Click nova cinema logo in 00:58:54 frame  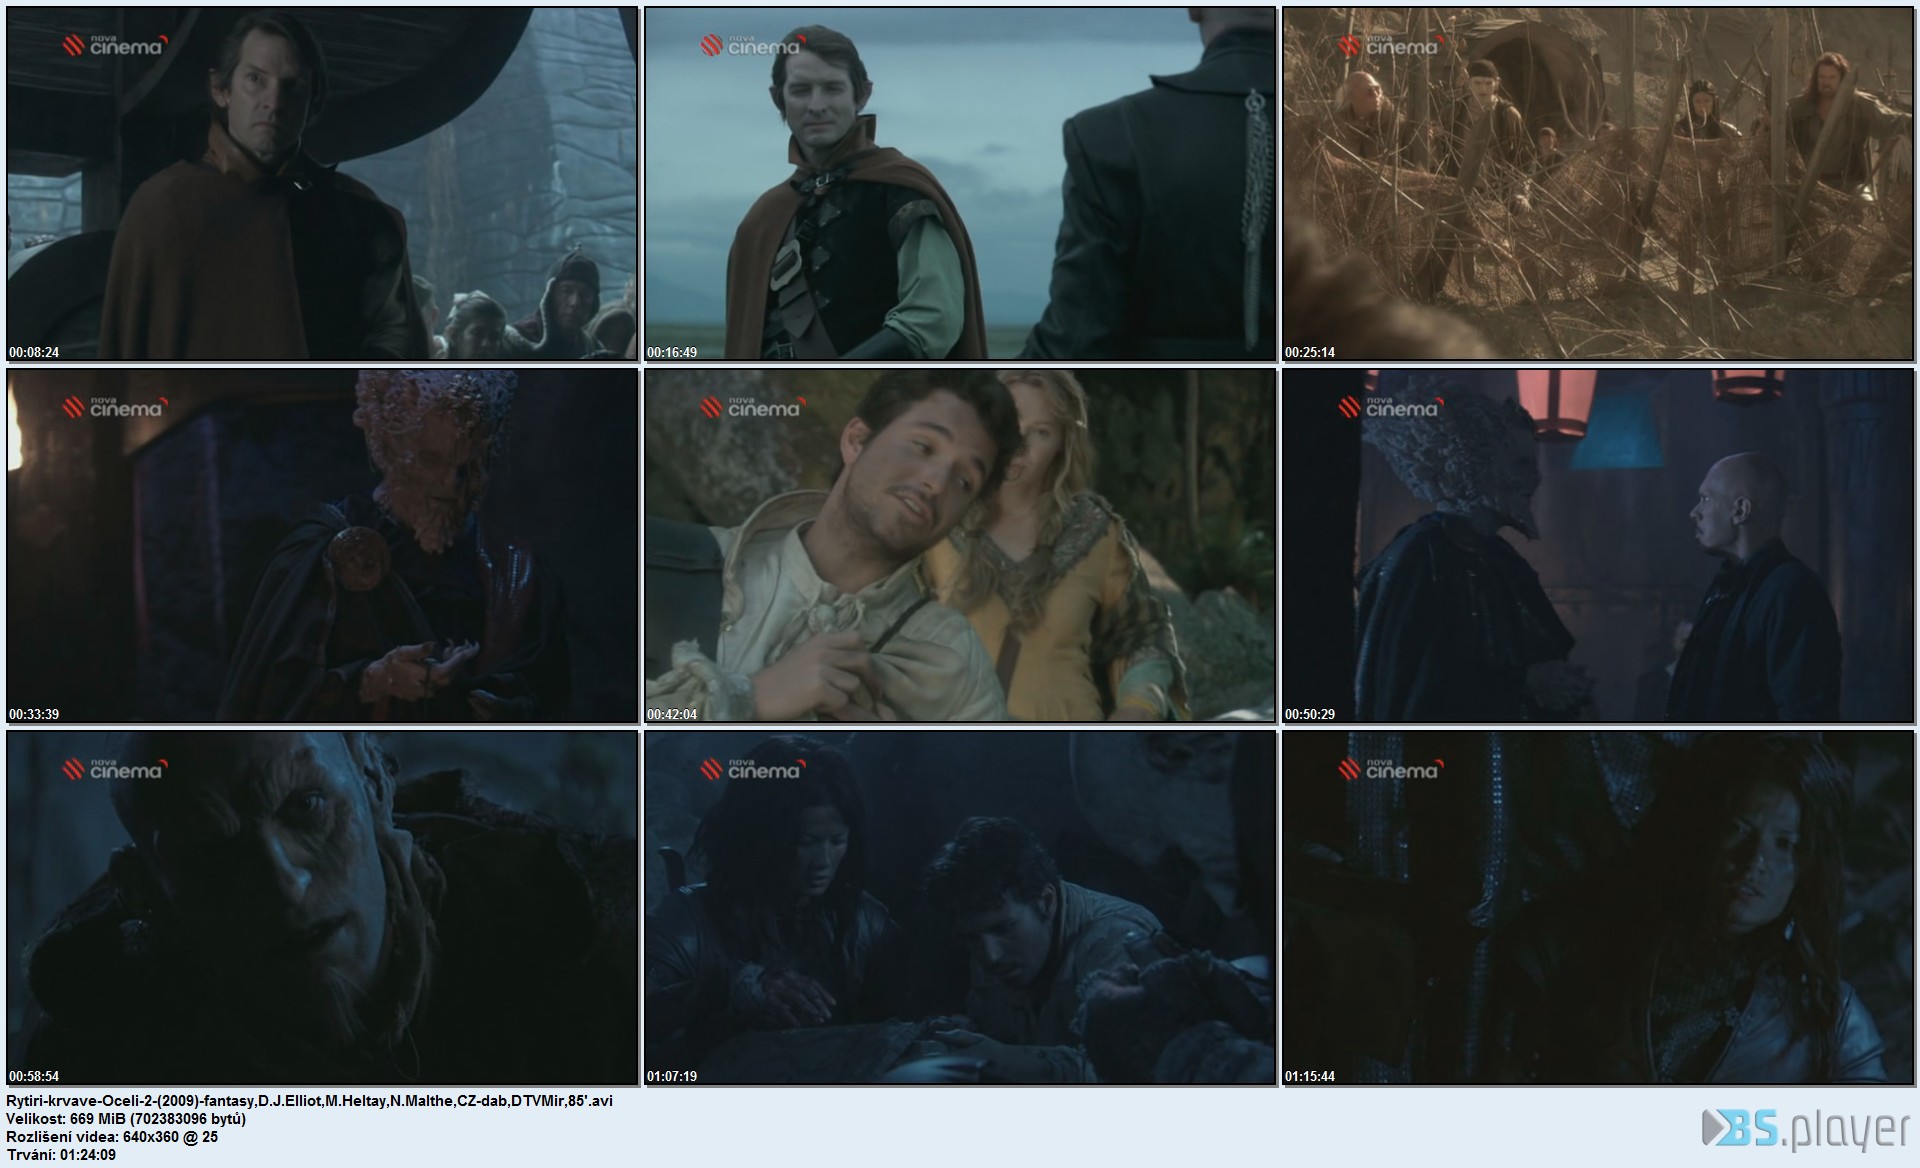click(113, 769)
